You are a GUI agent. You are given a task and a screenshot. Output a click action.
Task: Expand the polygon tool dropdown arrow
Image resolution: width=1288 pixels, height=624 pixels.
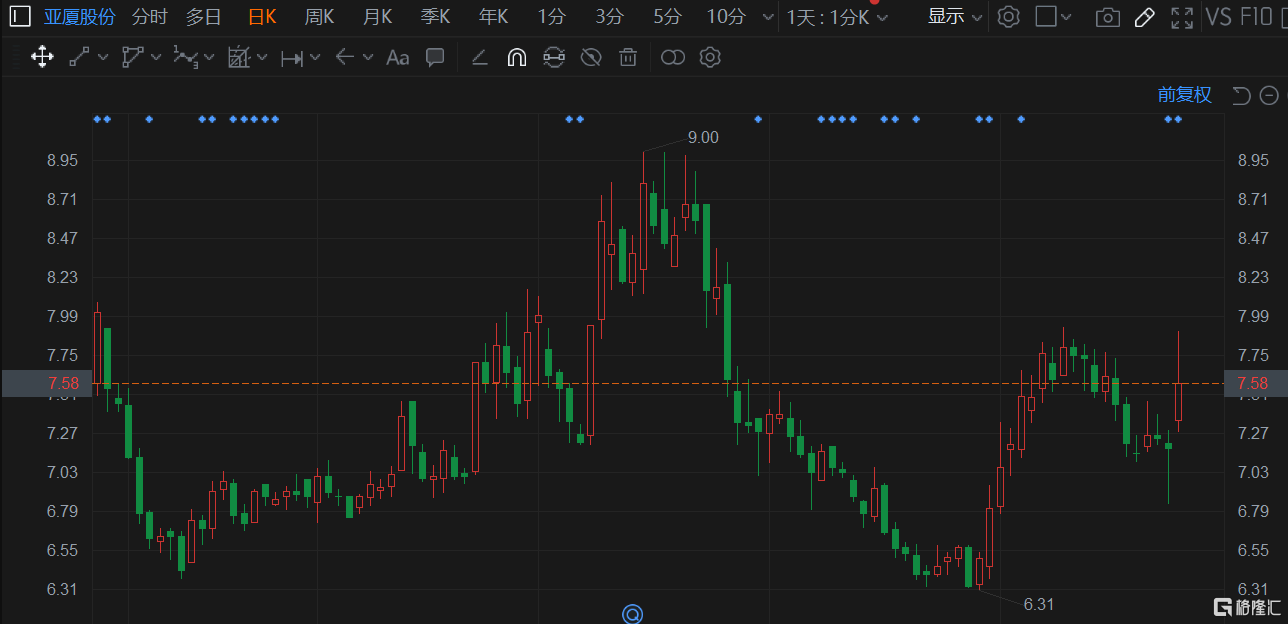point(156,57)
